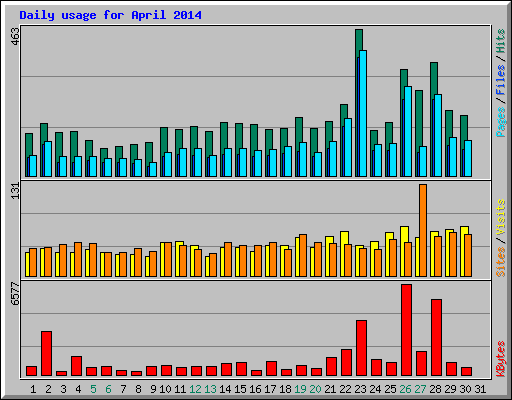Click the green day label 12
The height and width of the screenshot is (400, 512).
click(x=195, y=389)
